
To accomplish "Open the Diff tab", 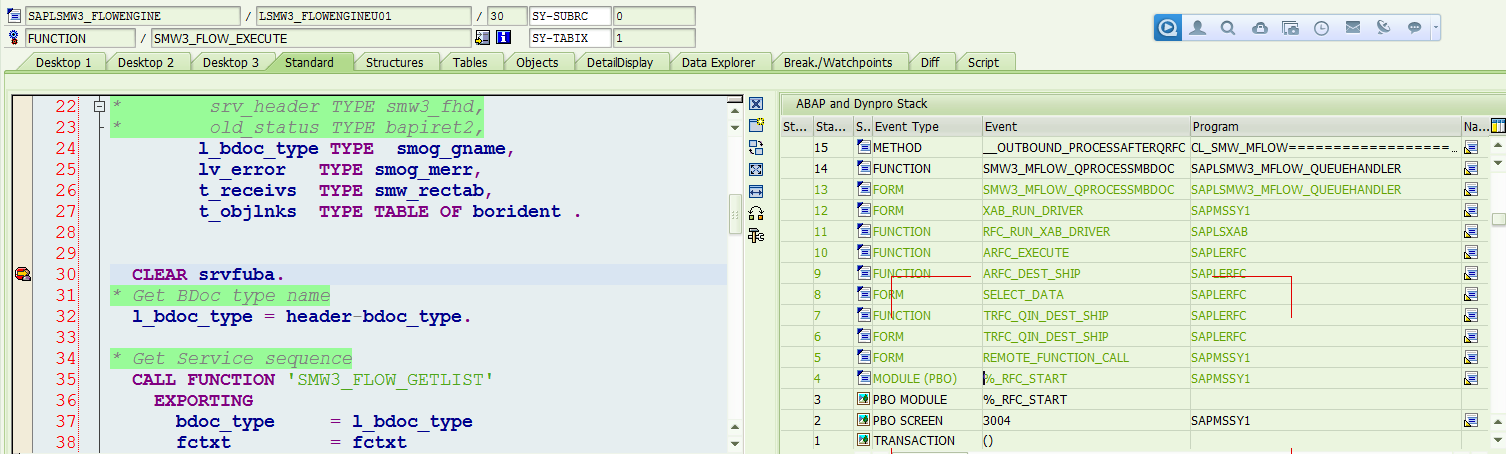I will tap(930, 62).
